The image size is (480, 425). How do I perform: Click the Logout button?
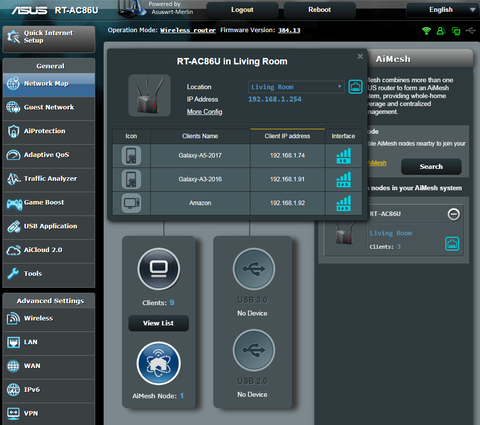(x=242, y=10)
